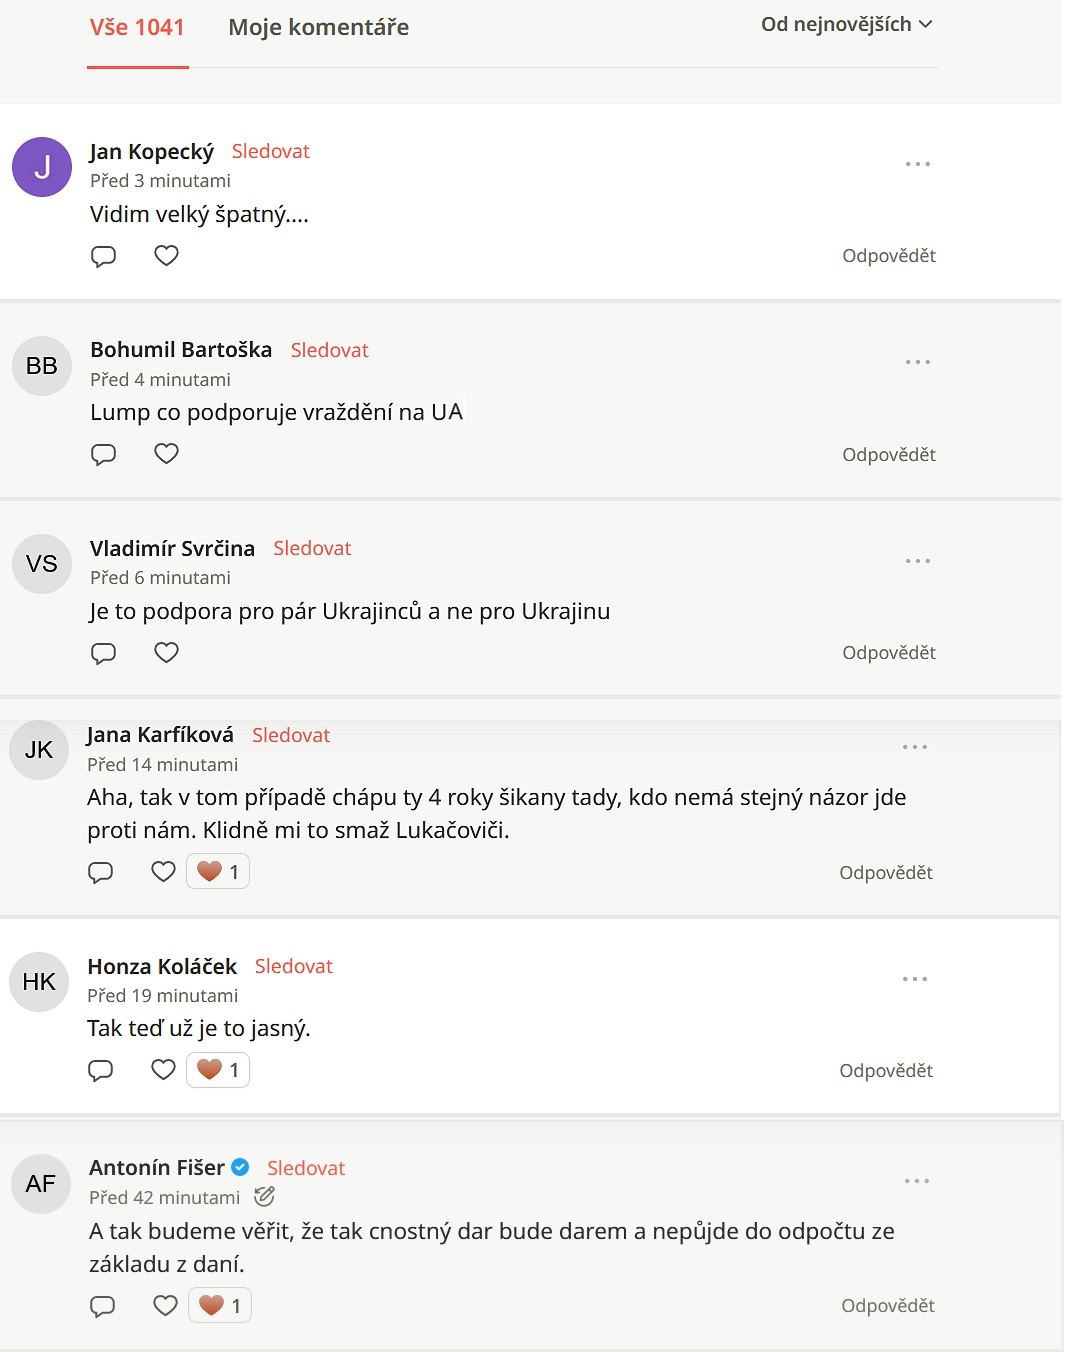Click verified badge next to Antonín Fišer

point(240,1167)
